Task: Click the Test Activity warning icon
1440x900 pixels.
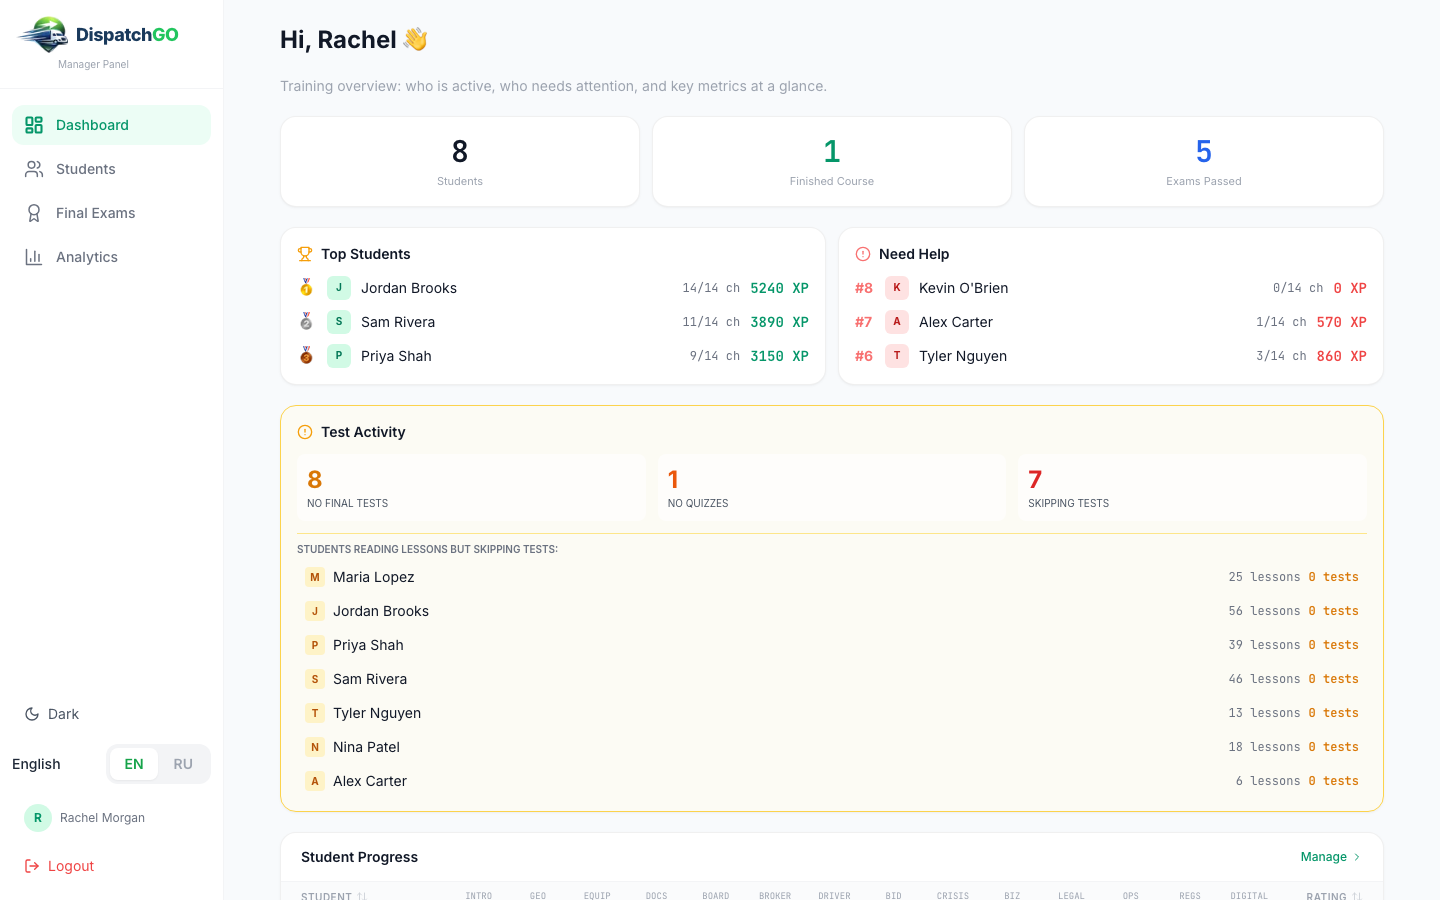Action: 305,432
